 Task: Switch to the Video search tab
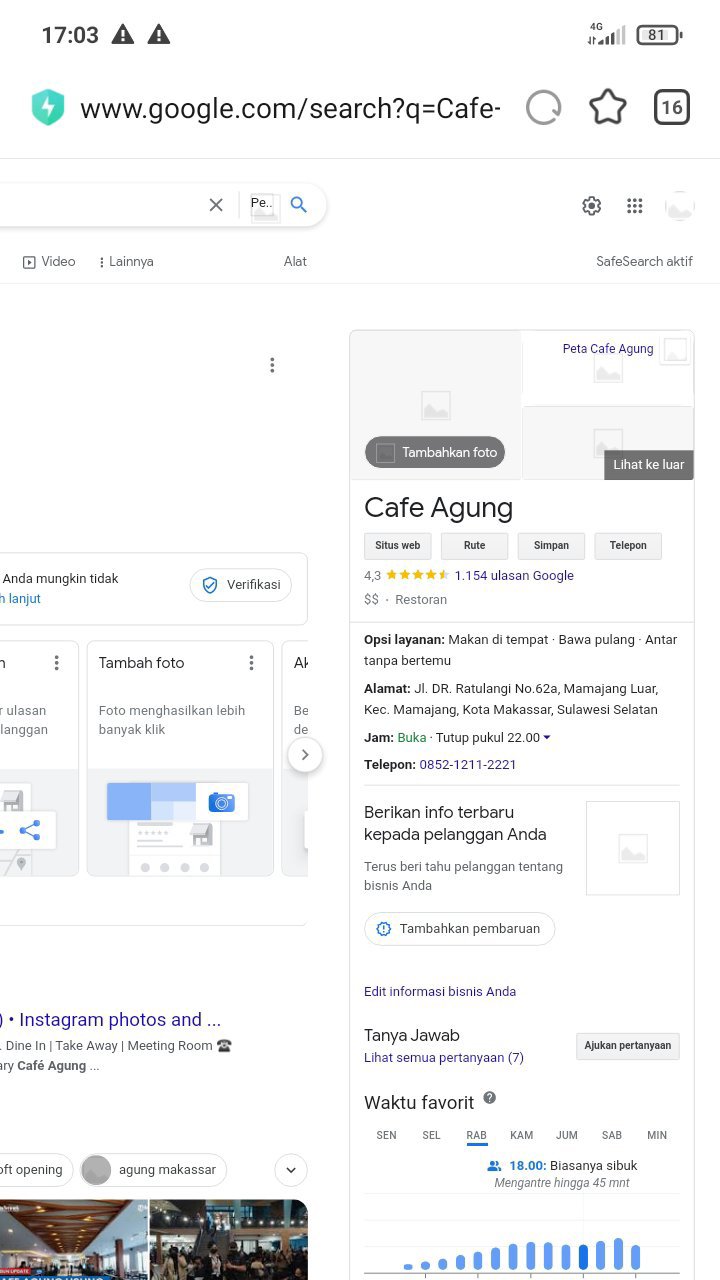pyautogui.click(x=50, y=262)
